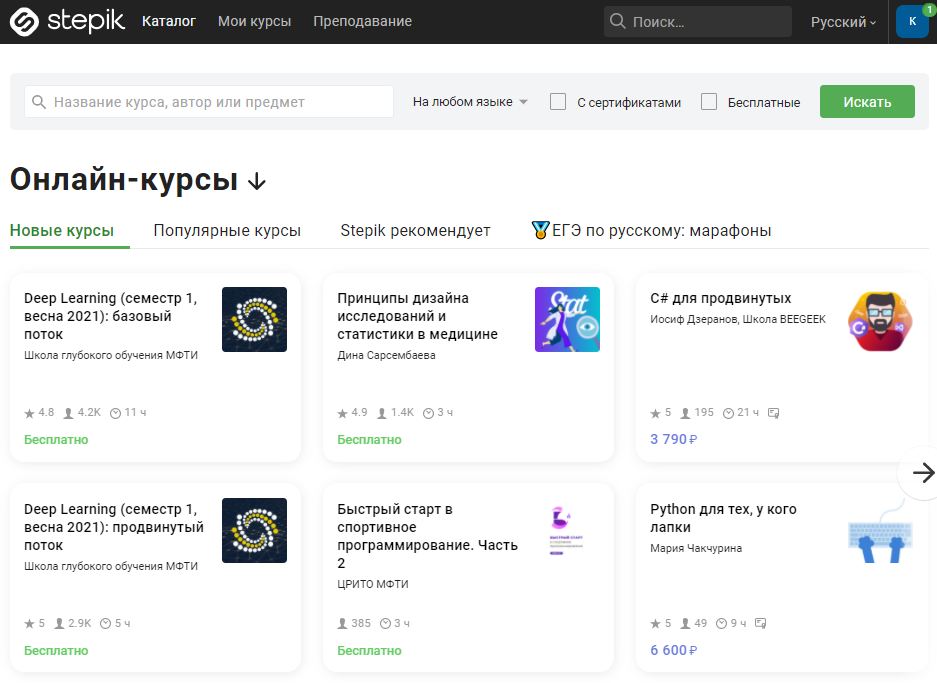
Task: Open Быстрый старт в спортивное программирование title
Action: (x=427, y=536)
